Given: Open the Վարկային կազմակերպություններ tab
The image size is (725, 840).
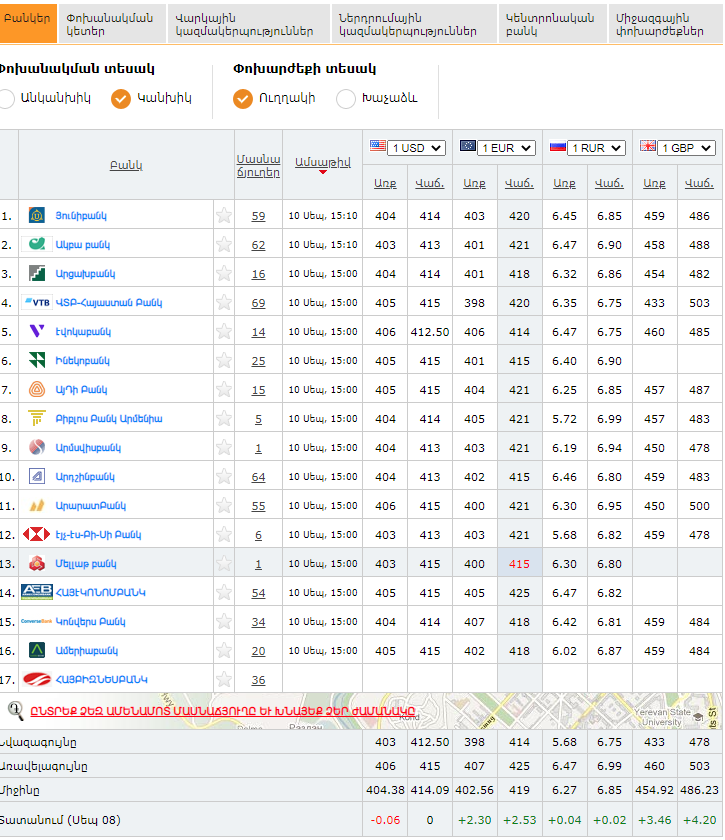Looking at the screenshot, I should pyautogui.click(x=249, y=24).
